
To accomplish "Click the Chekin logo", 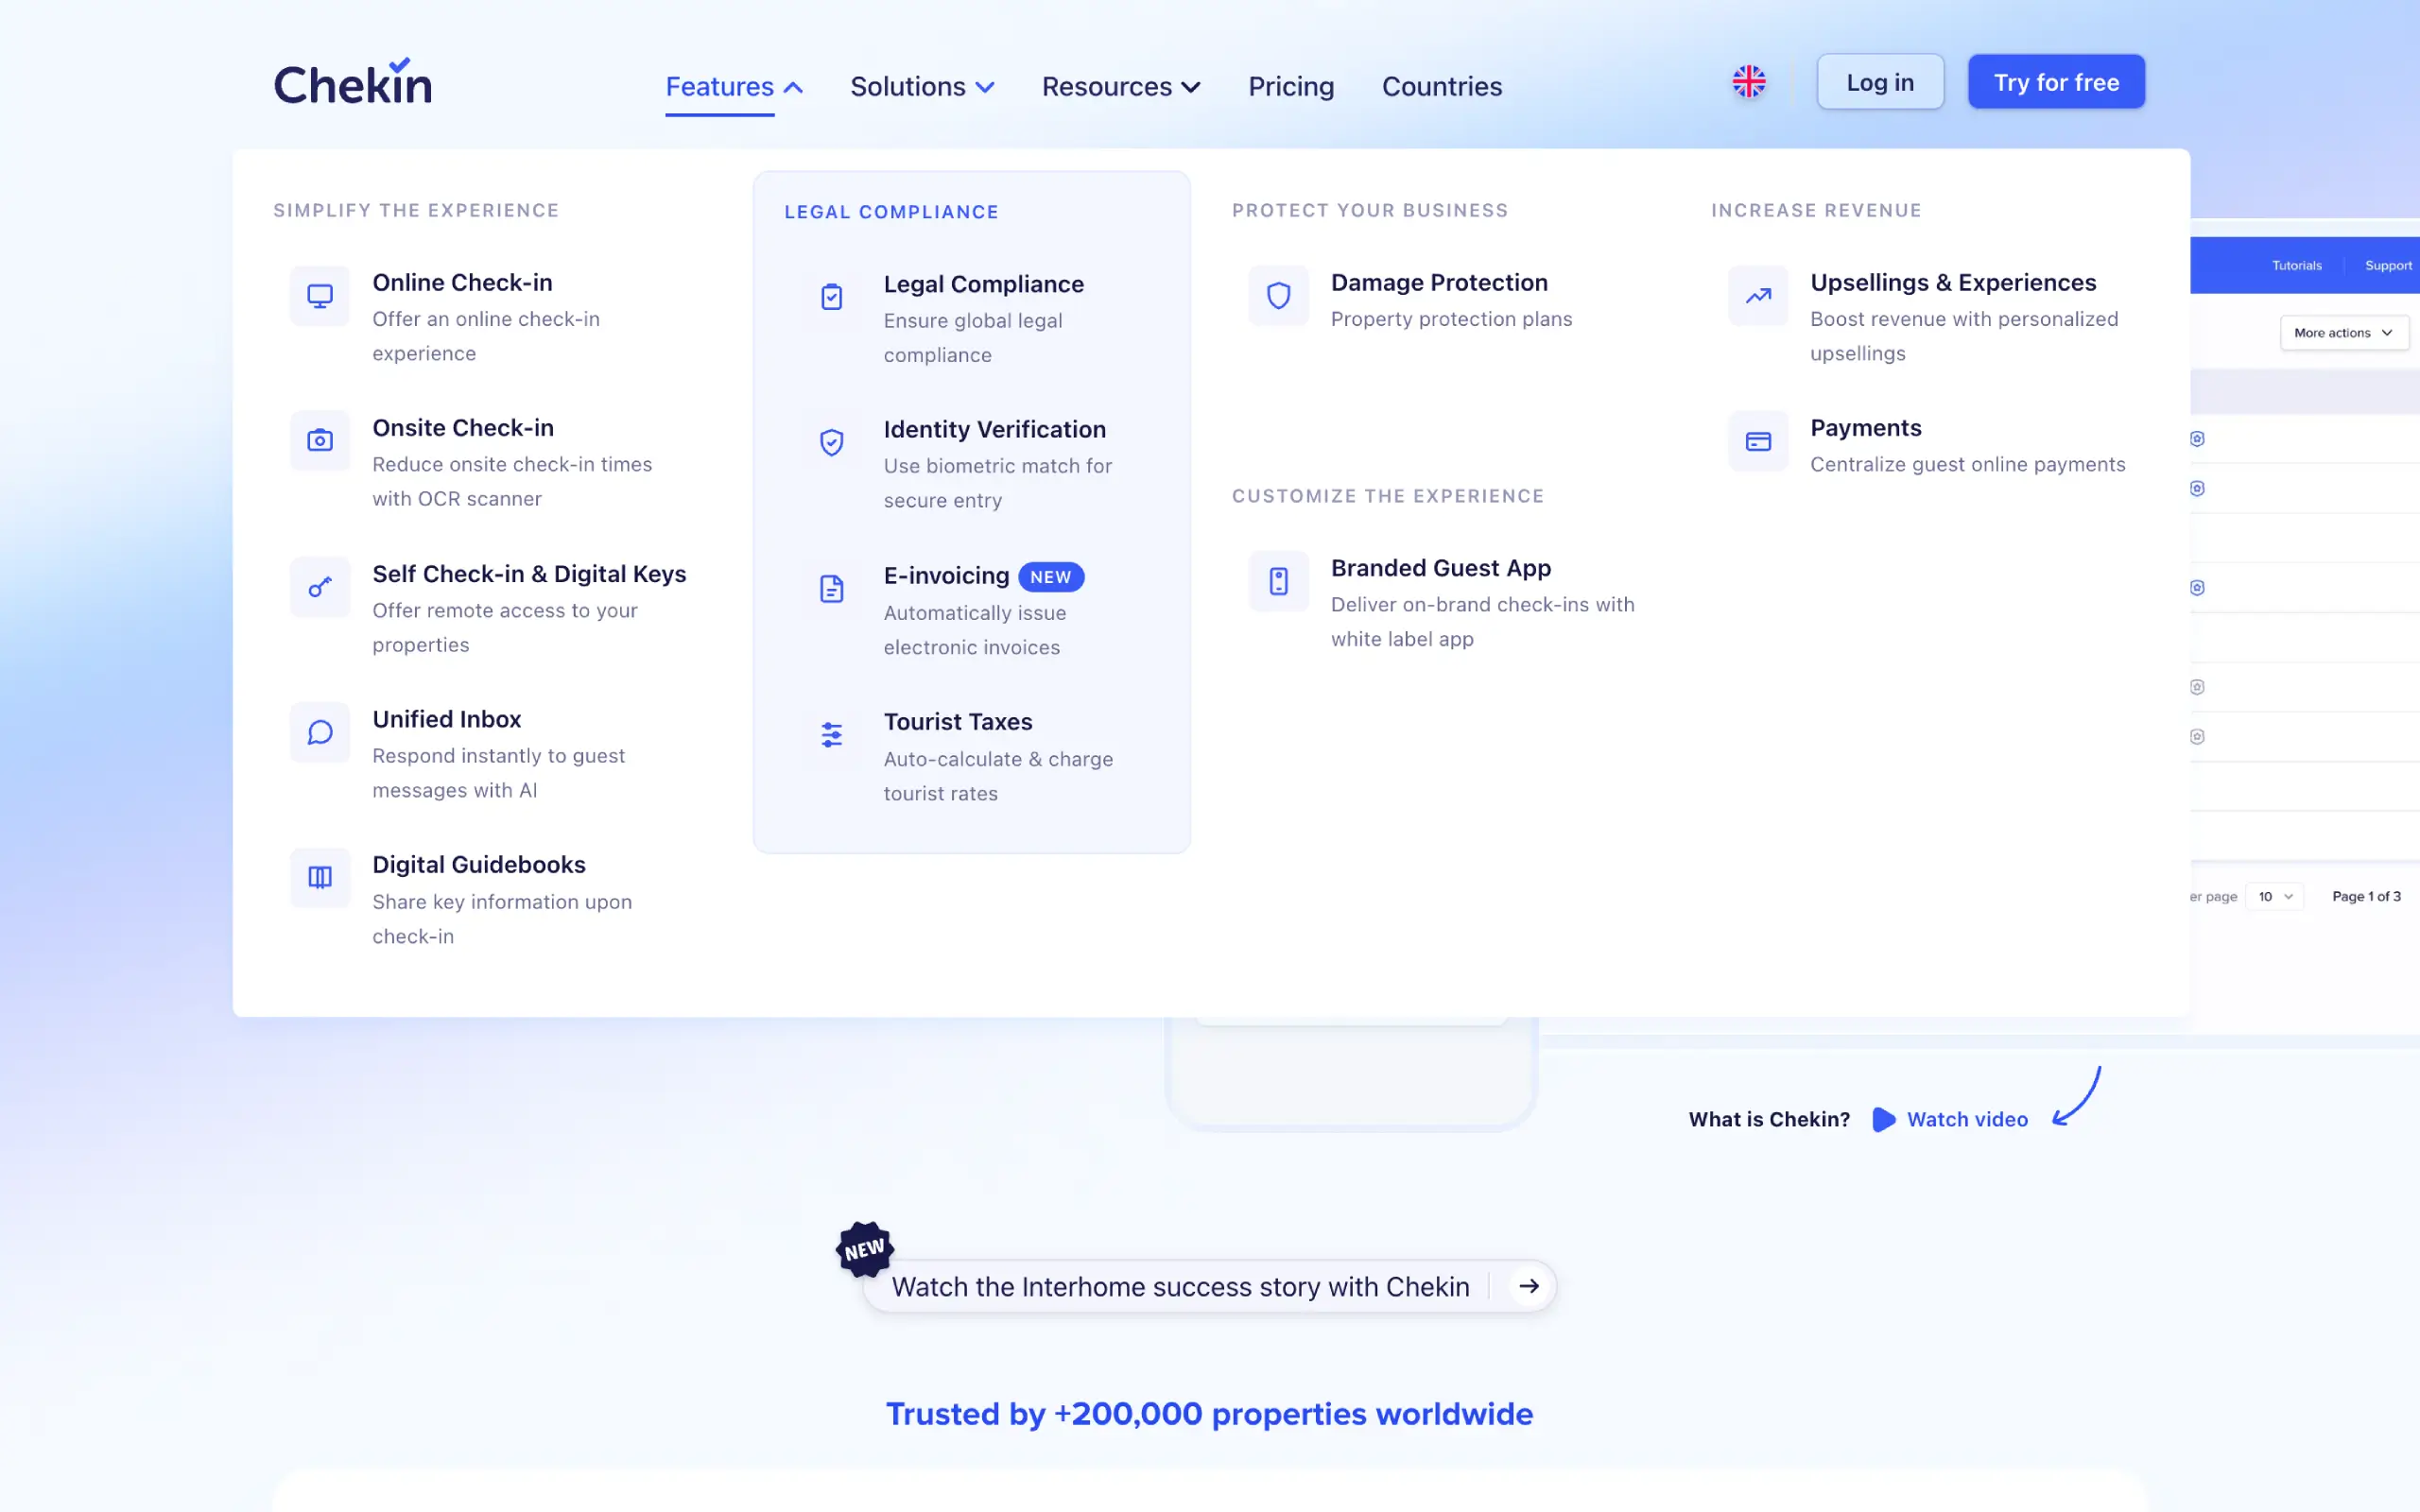I will (x=353, y=82).
